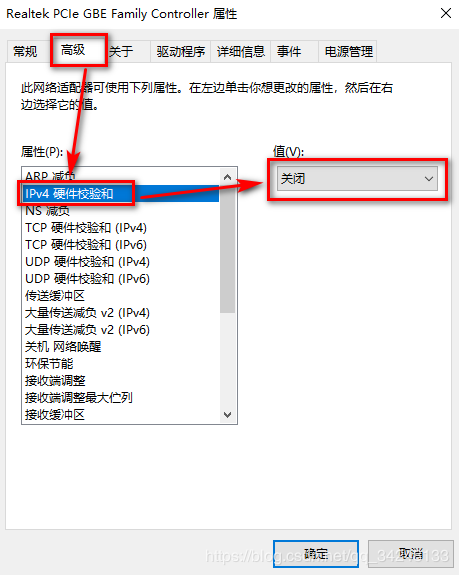Open the 详细信息 tab
459x575 pixels.
tap(240, 51)
